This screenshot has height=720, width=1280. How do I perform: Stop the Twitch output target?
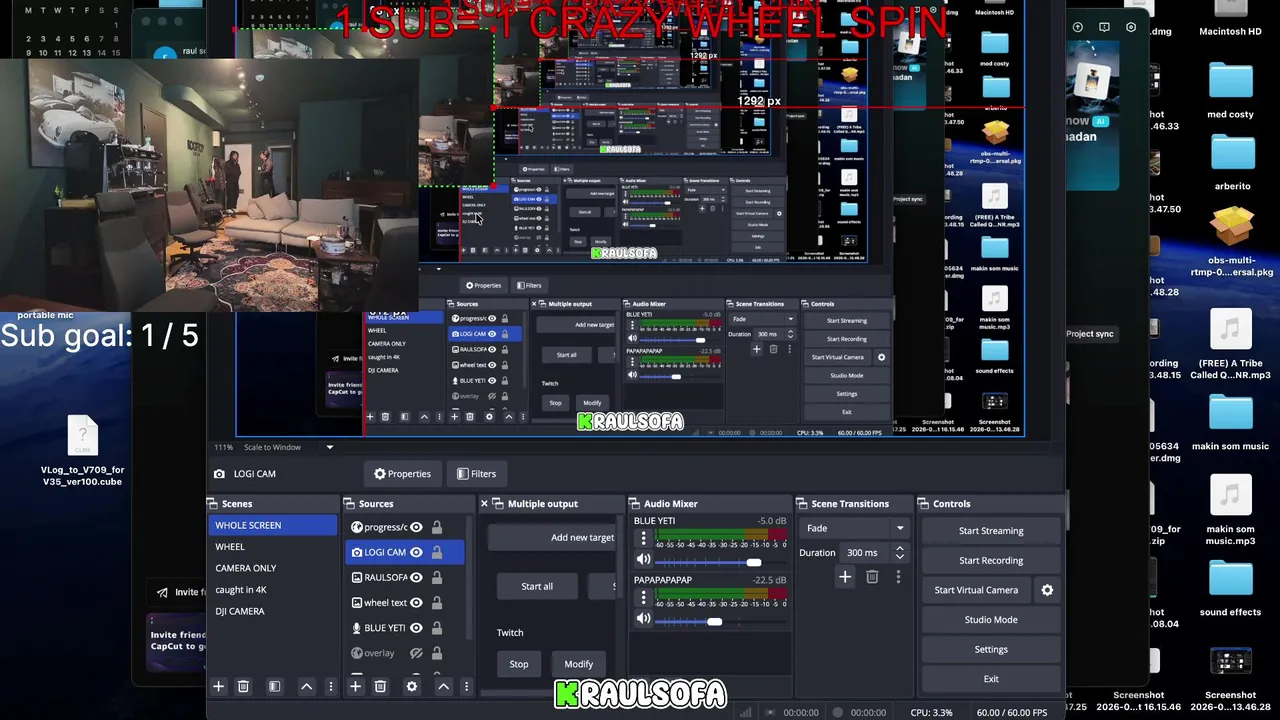click(x=519, y=664)
